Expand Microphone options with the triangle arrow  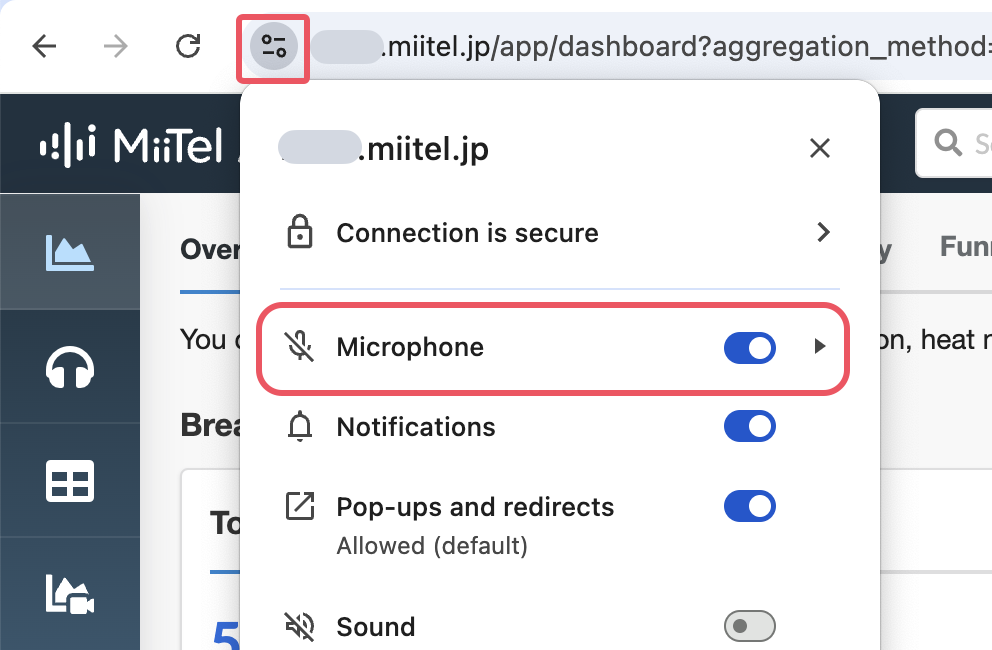(819, 346)
